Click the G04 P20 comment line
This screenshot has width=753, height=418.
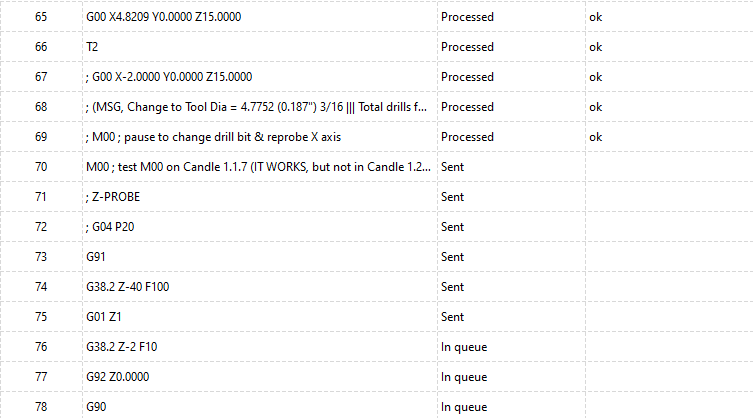click(x=110, y=227)
